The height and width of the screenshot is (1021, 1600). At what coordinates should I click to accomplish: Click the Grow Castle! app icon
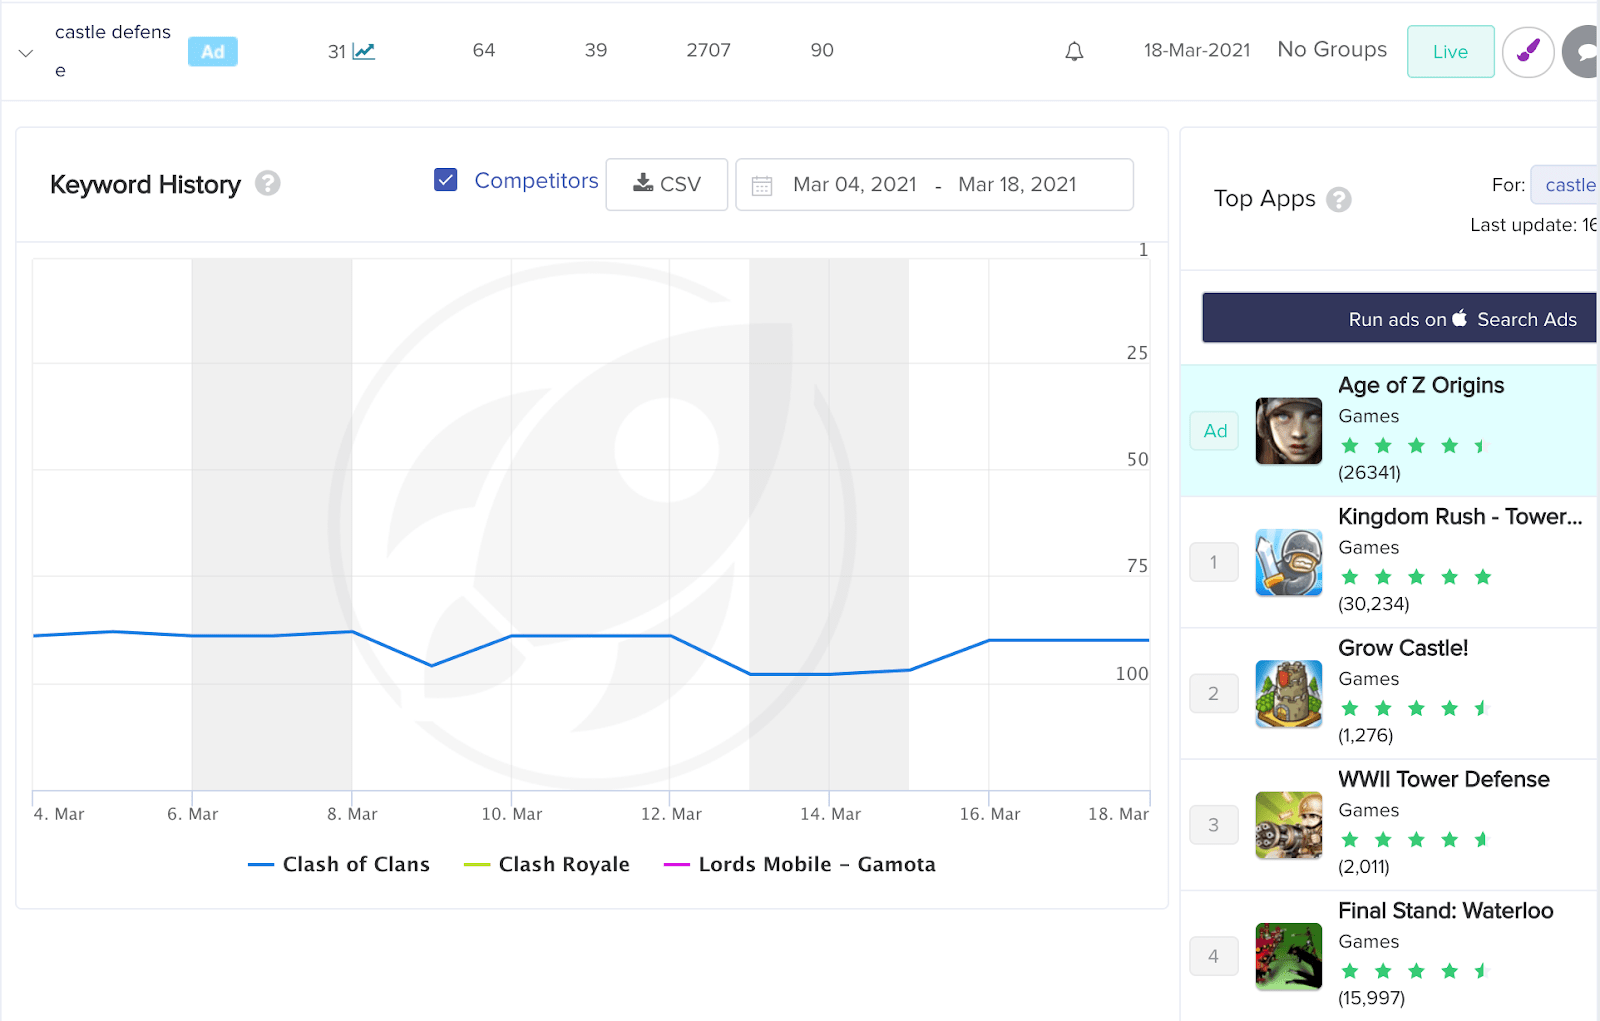tap(1289, 693)
